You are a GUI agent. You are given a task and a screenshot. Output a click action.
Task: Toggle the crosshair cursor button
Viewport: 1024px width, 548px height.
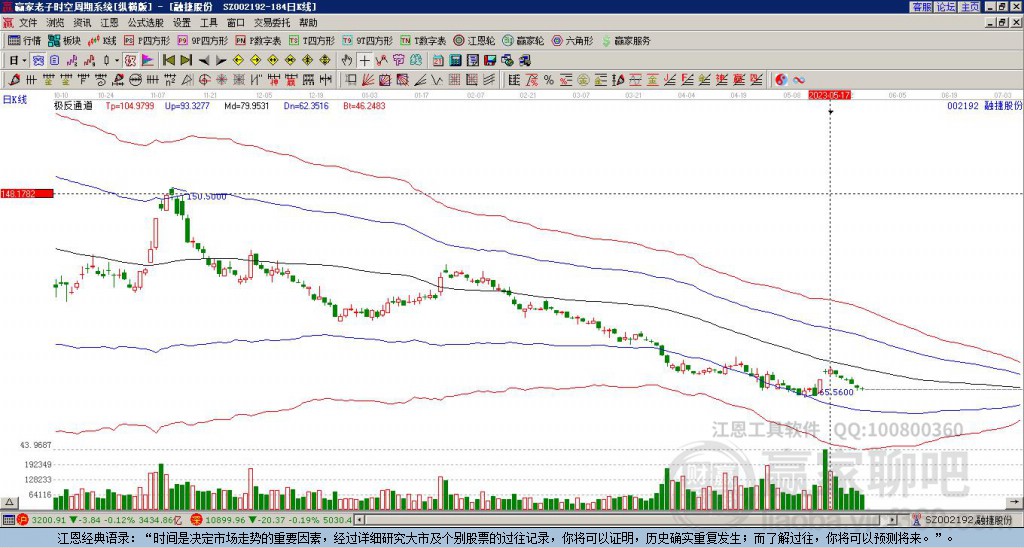(364, 61)
